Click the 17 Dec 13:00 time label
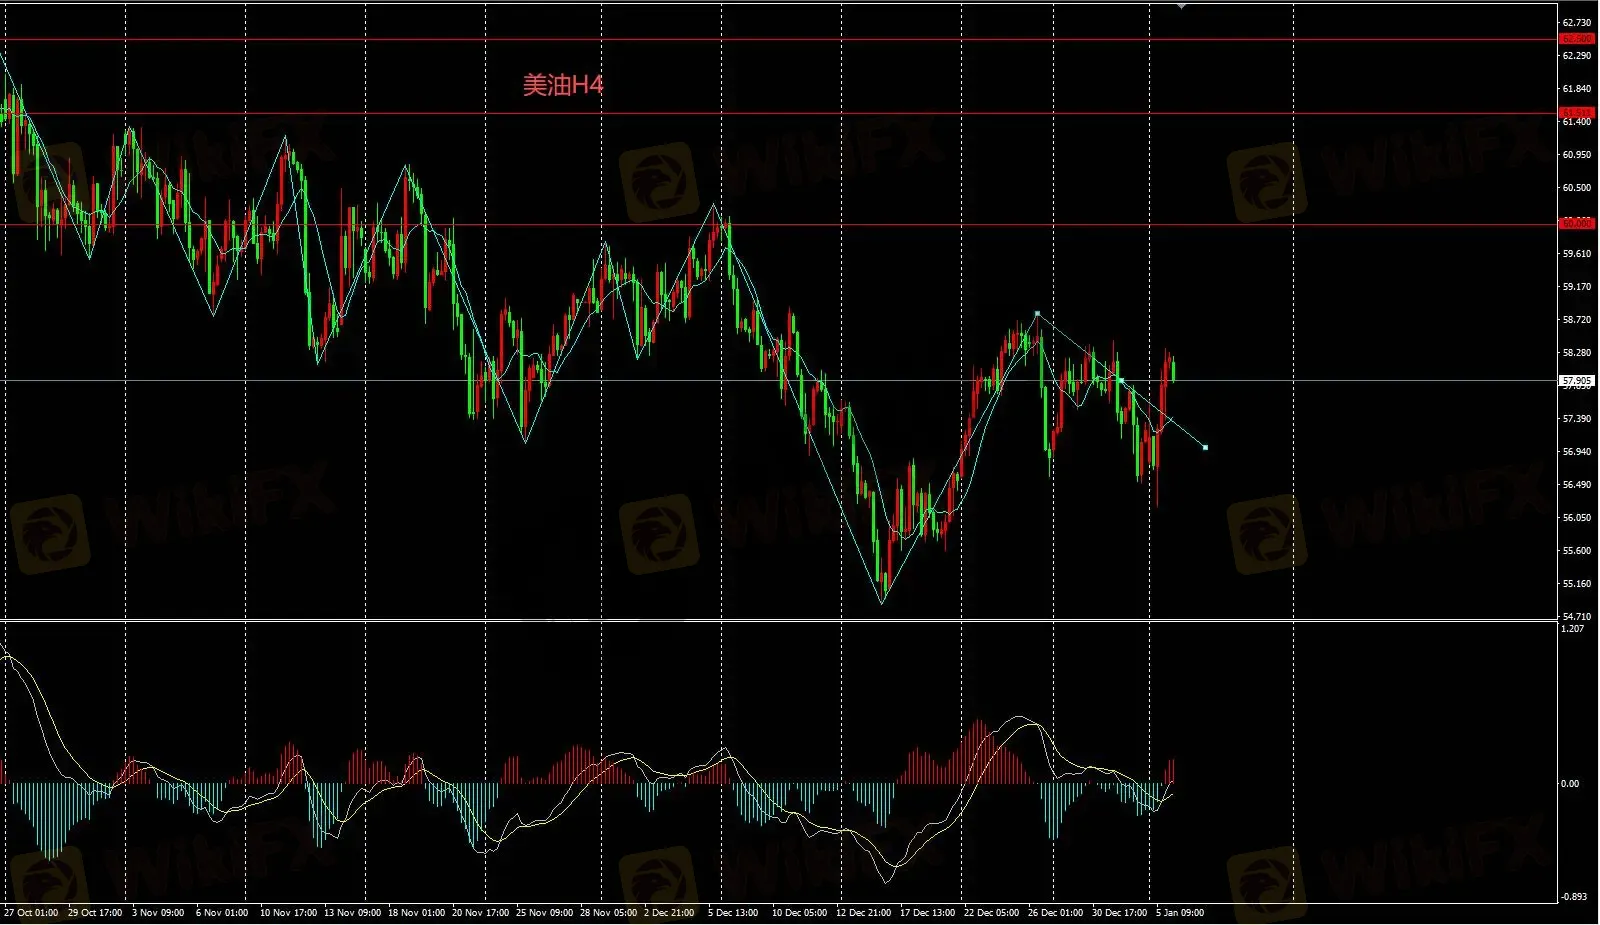Viewport: 1600px width, 925px height. [x=927, y=913]
